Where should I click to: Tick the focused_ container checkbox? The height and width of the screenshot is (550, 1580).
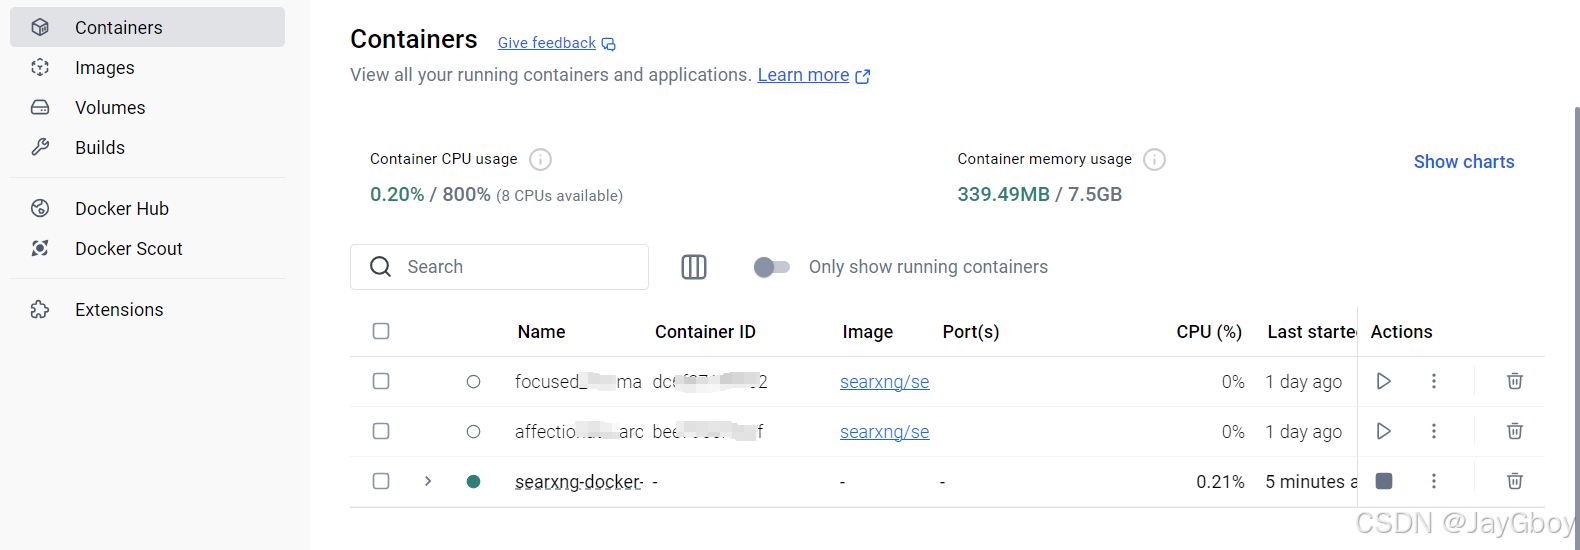click(381, 381)
